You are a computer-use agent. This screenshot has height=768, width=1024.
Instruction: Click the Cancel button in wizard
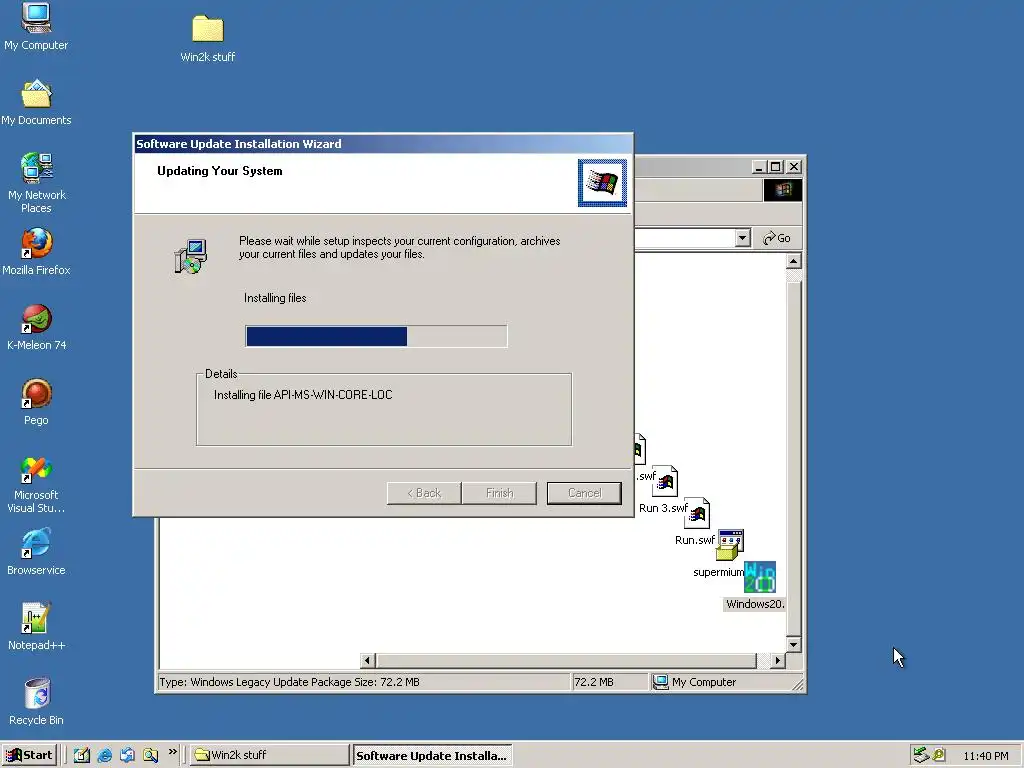pos(584,493)
